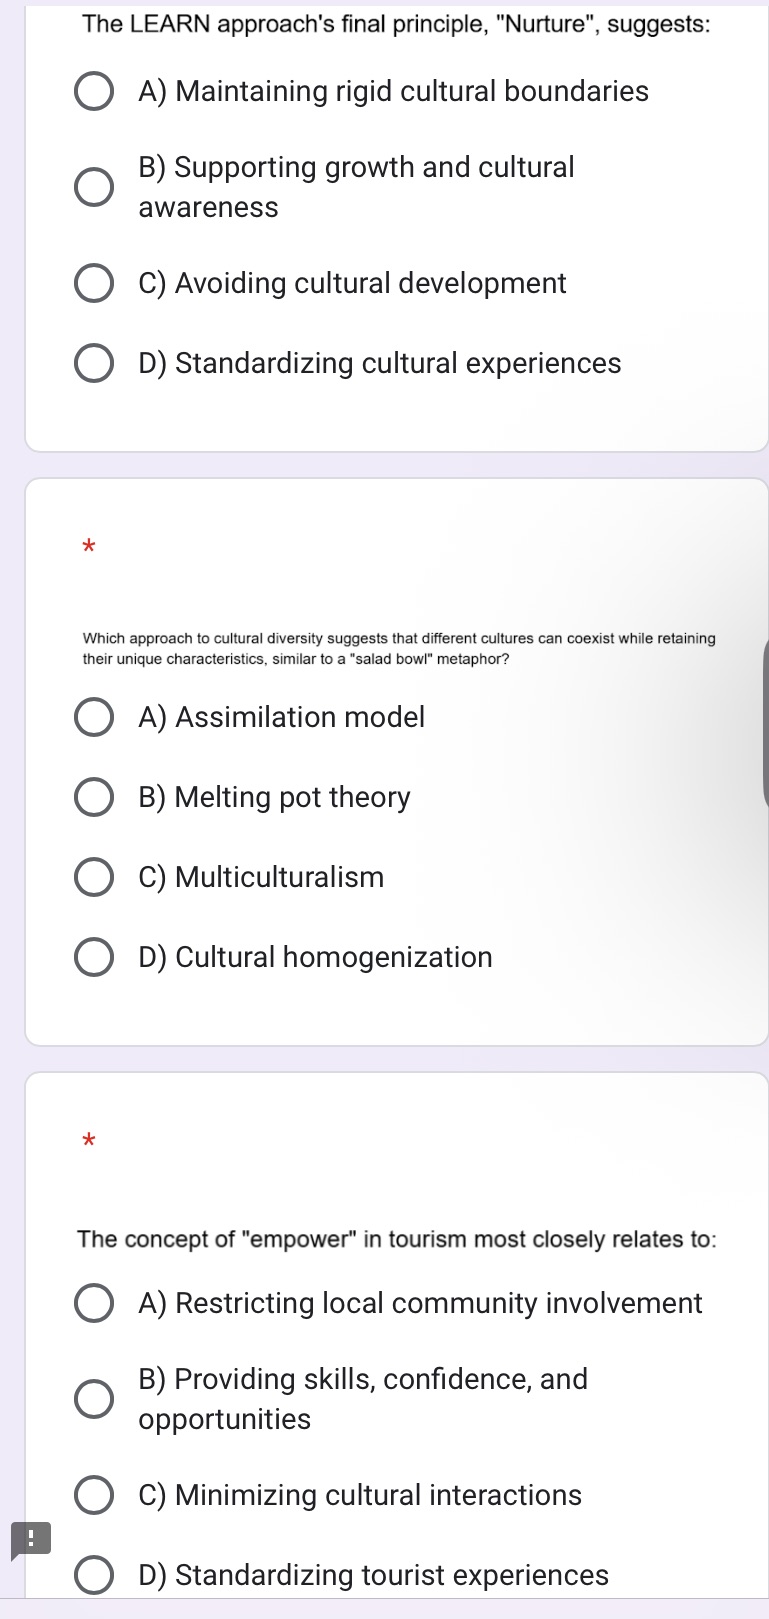Screen dimensions: 769x1619
Task: Click the LEARN approach 'Nurture' question text
Action: point(396,24)
